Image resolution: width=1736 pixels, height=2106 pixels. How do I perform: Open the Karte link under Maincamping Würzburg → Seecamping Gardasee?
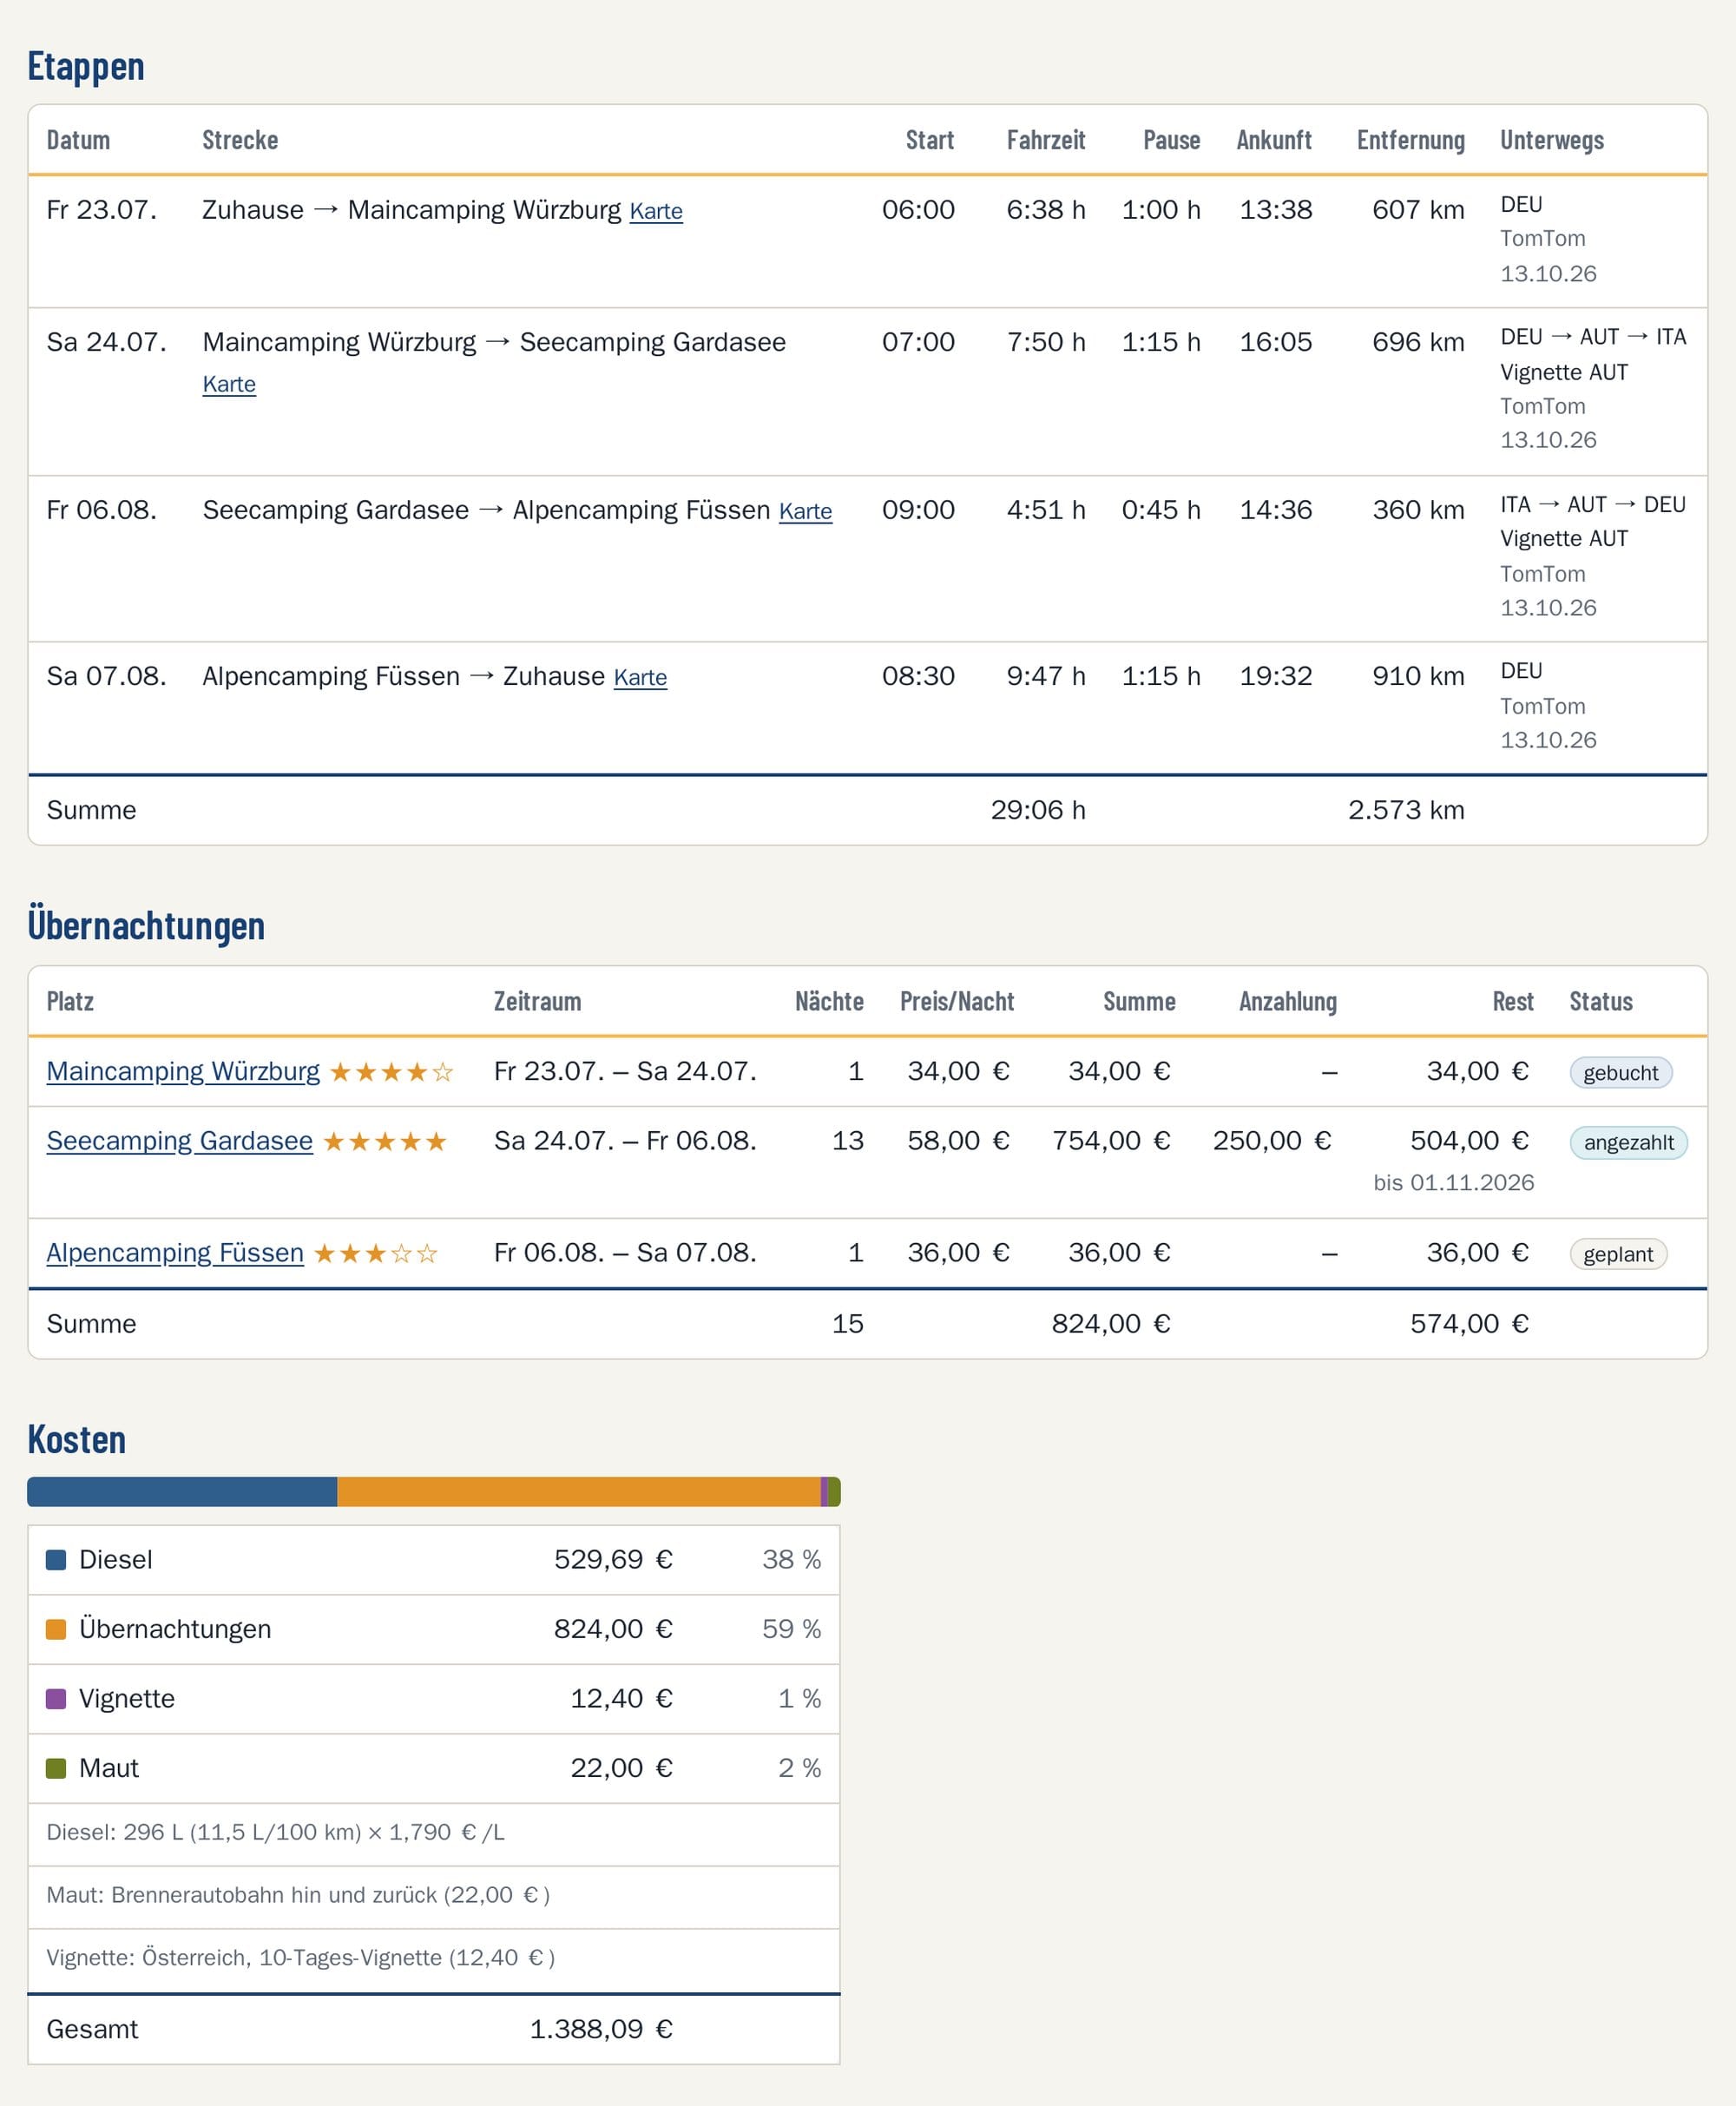click(229, 384)
